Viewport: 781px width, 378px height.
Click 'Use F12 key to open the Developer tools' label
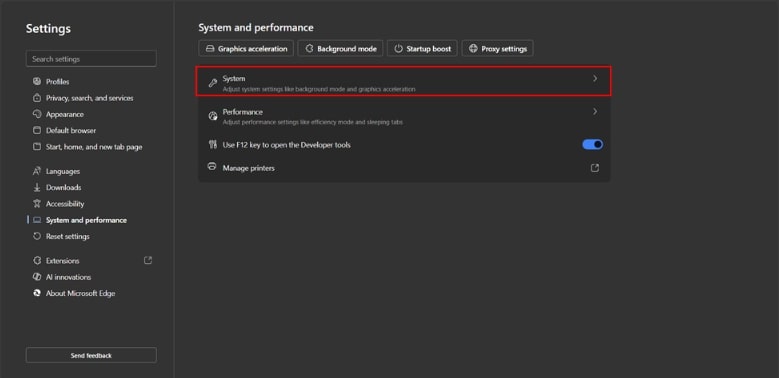pyautogui.click(x=286, y=145)
